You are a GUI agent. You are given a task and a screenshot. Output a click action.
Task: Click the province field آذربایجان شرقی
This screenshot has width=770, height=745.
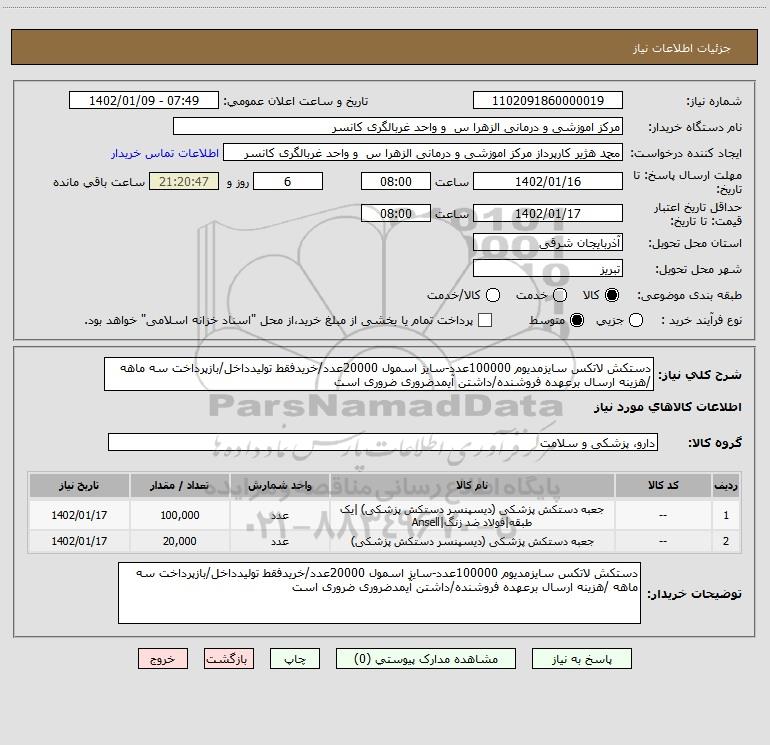[548, 243]
